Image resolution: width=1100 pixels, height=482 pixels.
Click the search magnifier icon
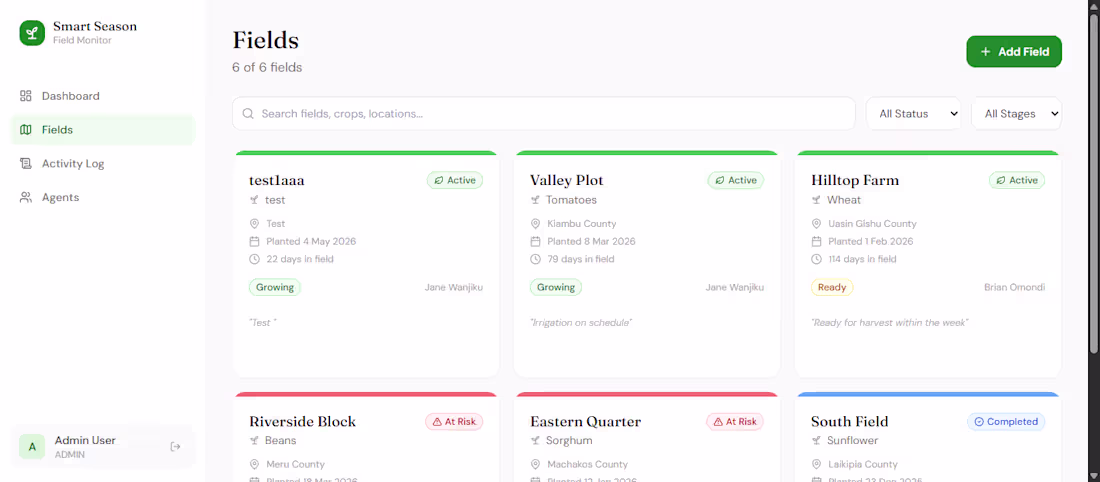pyautogui.click(x=248, y=114)
